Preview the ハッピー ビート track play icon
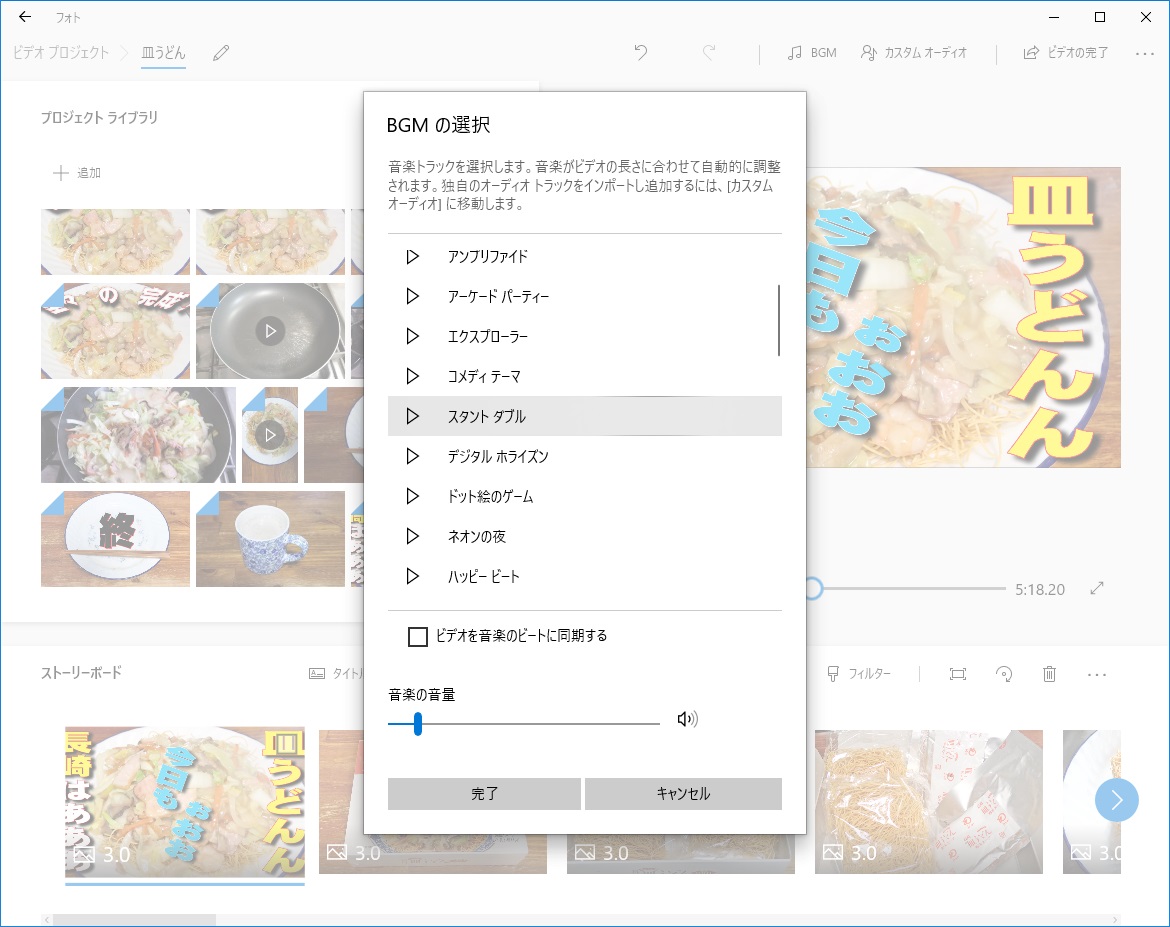1170x927 pixels. [412, 576]
